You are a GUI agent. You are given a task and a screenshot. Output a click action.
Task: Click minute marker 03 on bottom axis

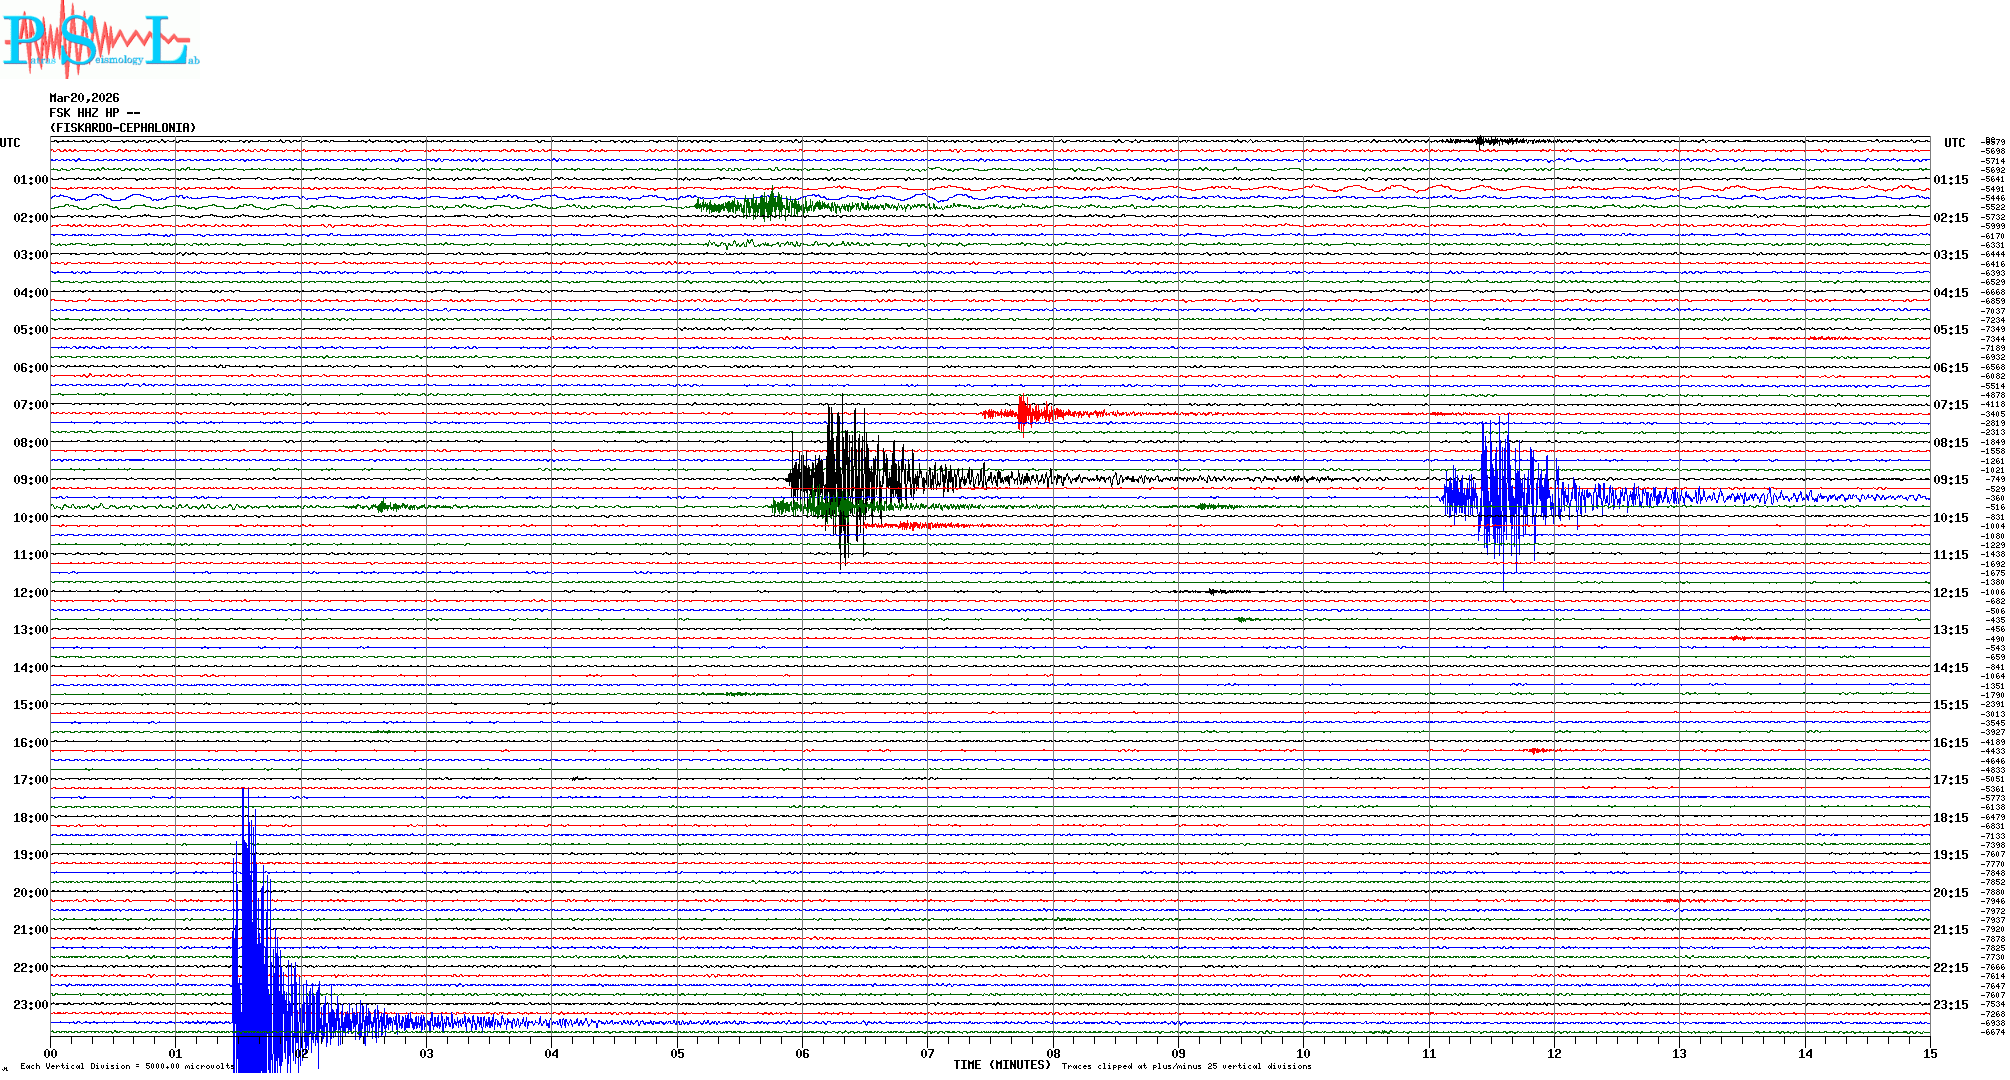coord(427,1053)
